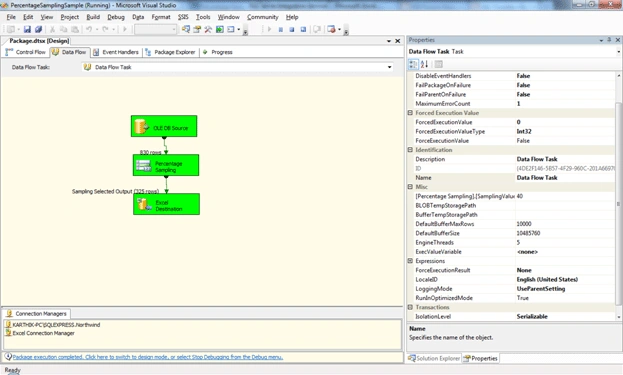Open Properties object selector dropdown
Image resolution: width=623 pixels, height=375 pixels.
pyautogui.click(x=618, y=52)
